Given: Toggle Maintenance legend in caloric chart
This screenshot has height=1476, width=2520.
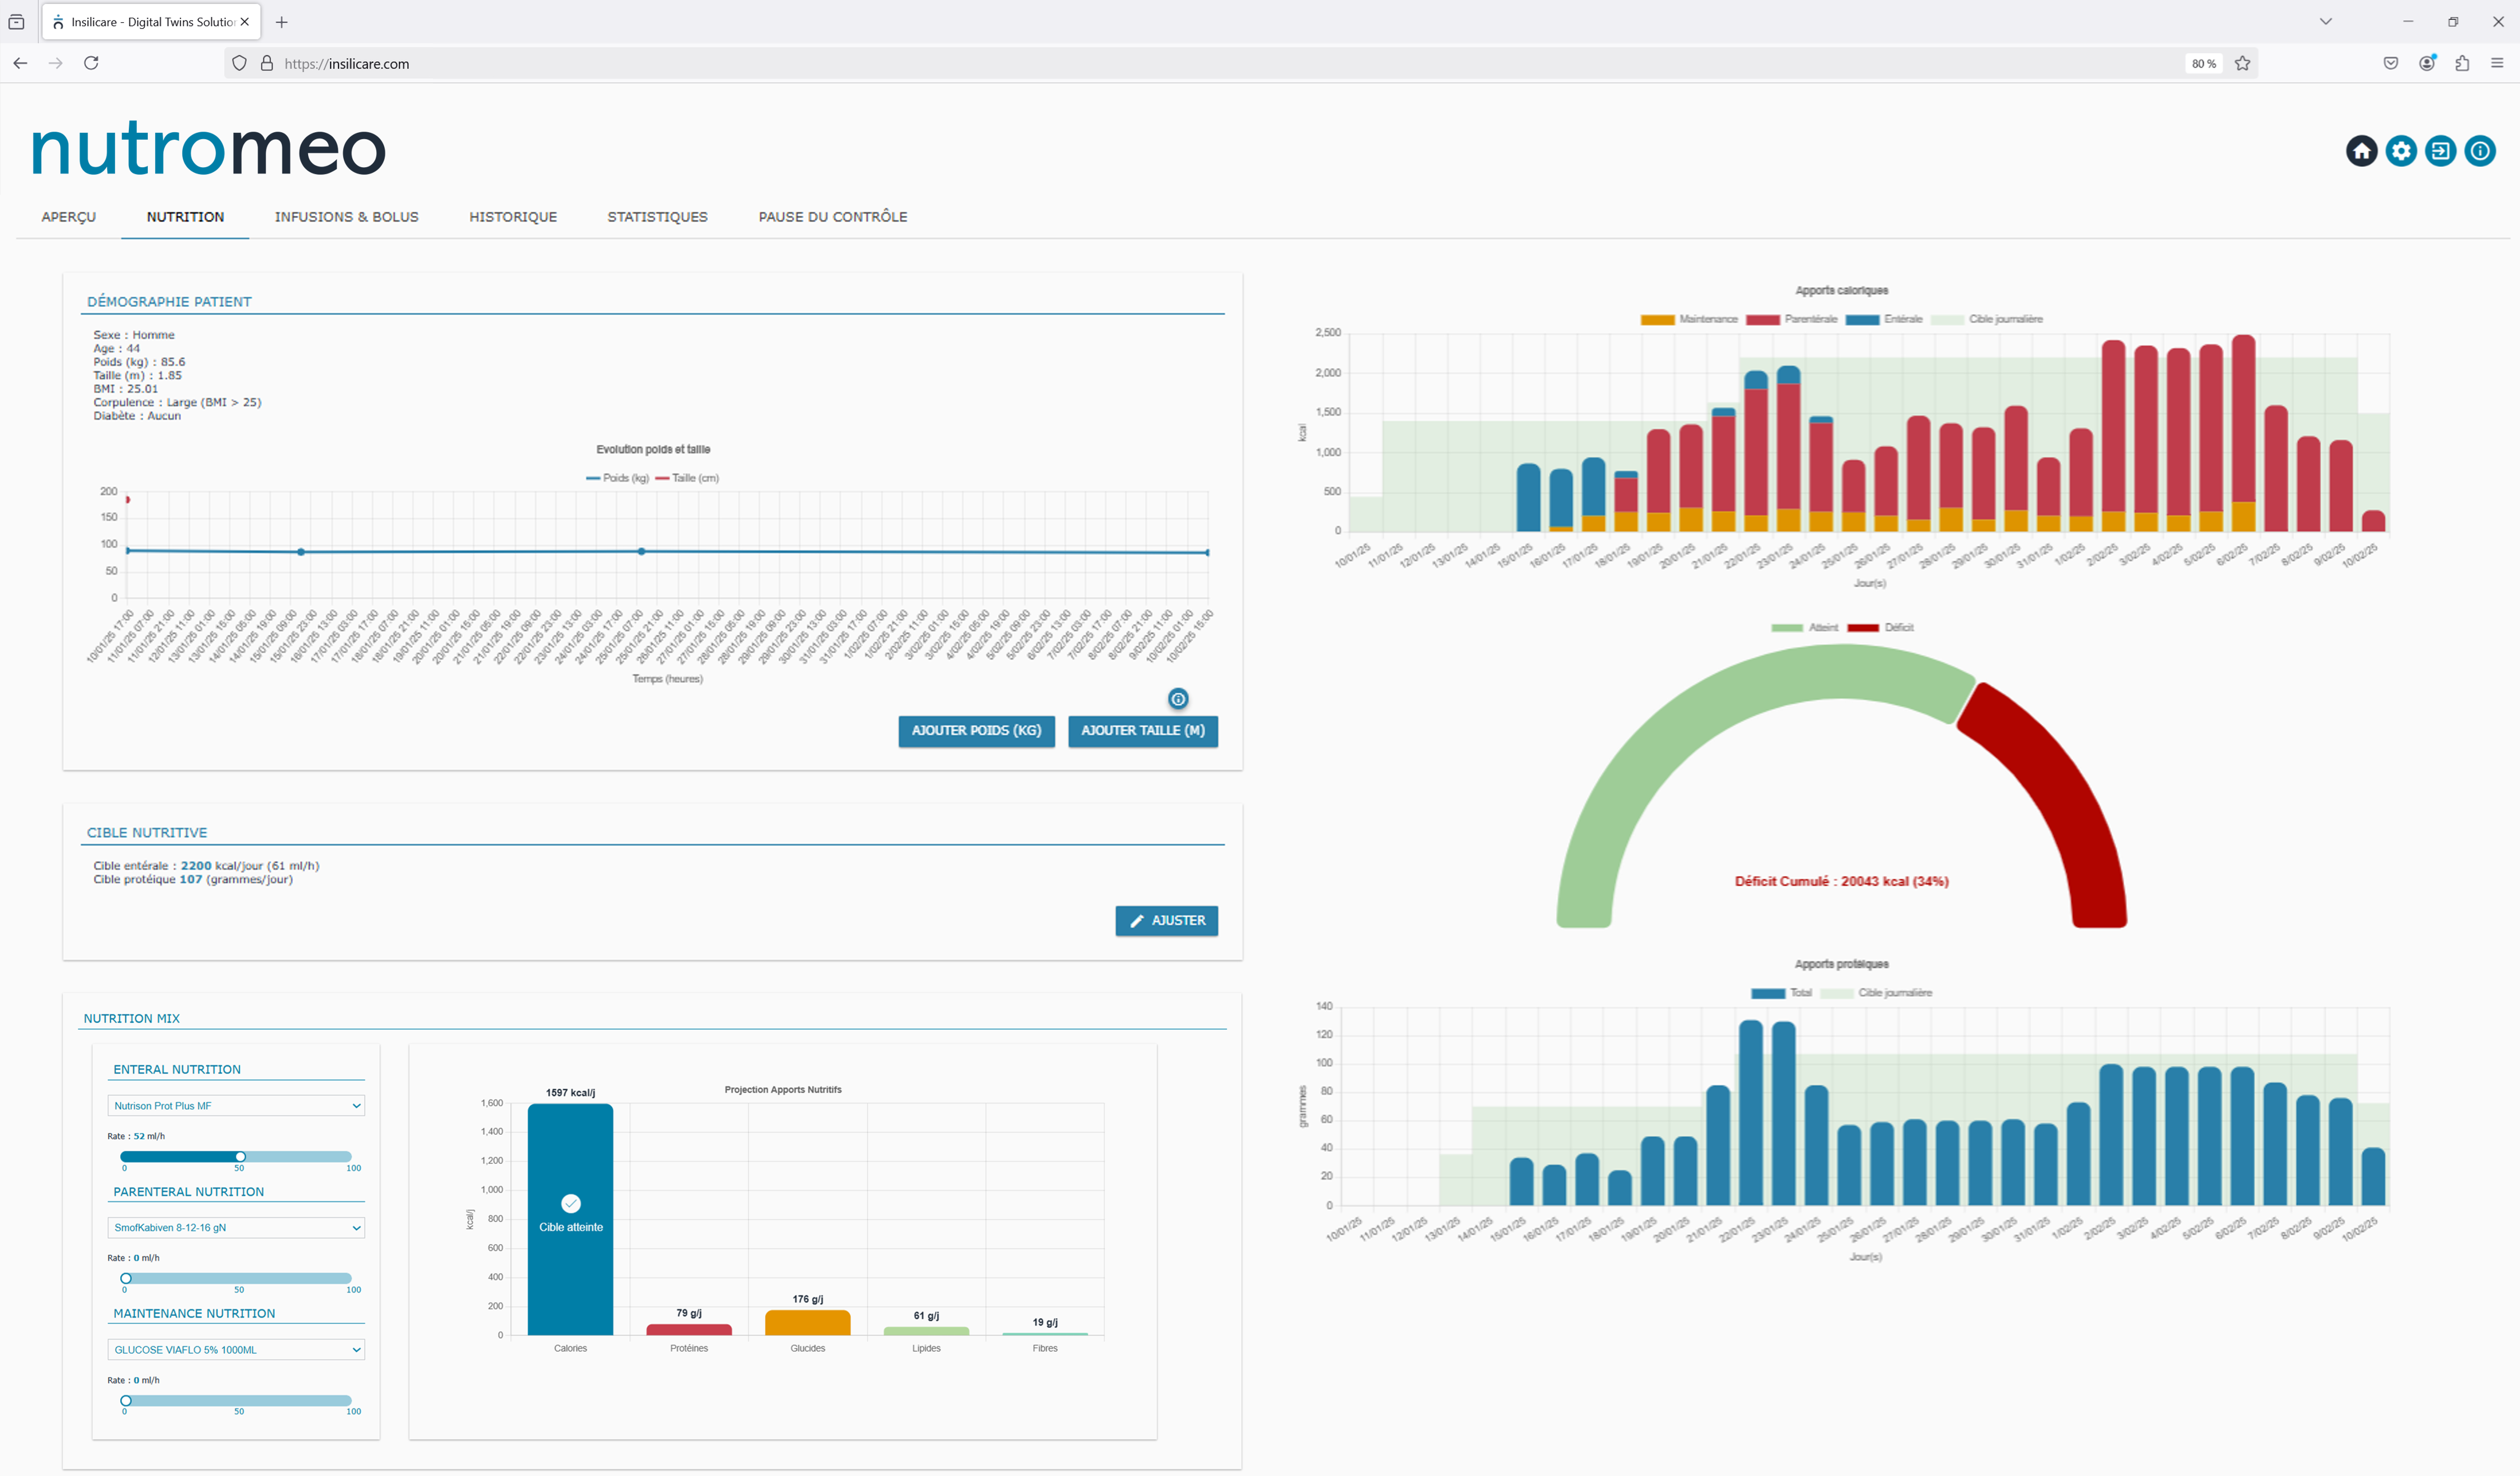Looking at the screenshot, I should tap(1689, 319).
